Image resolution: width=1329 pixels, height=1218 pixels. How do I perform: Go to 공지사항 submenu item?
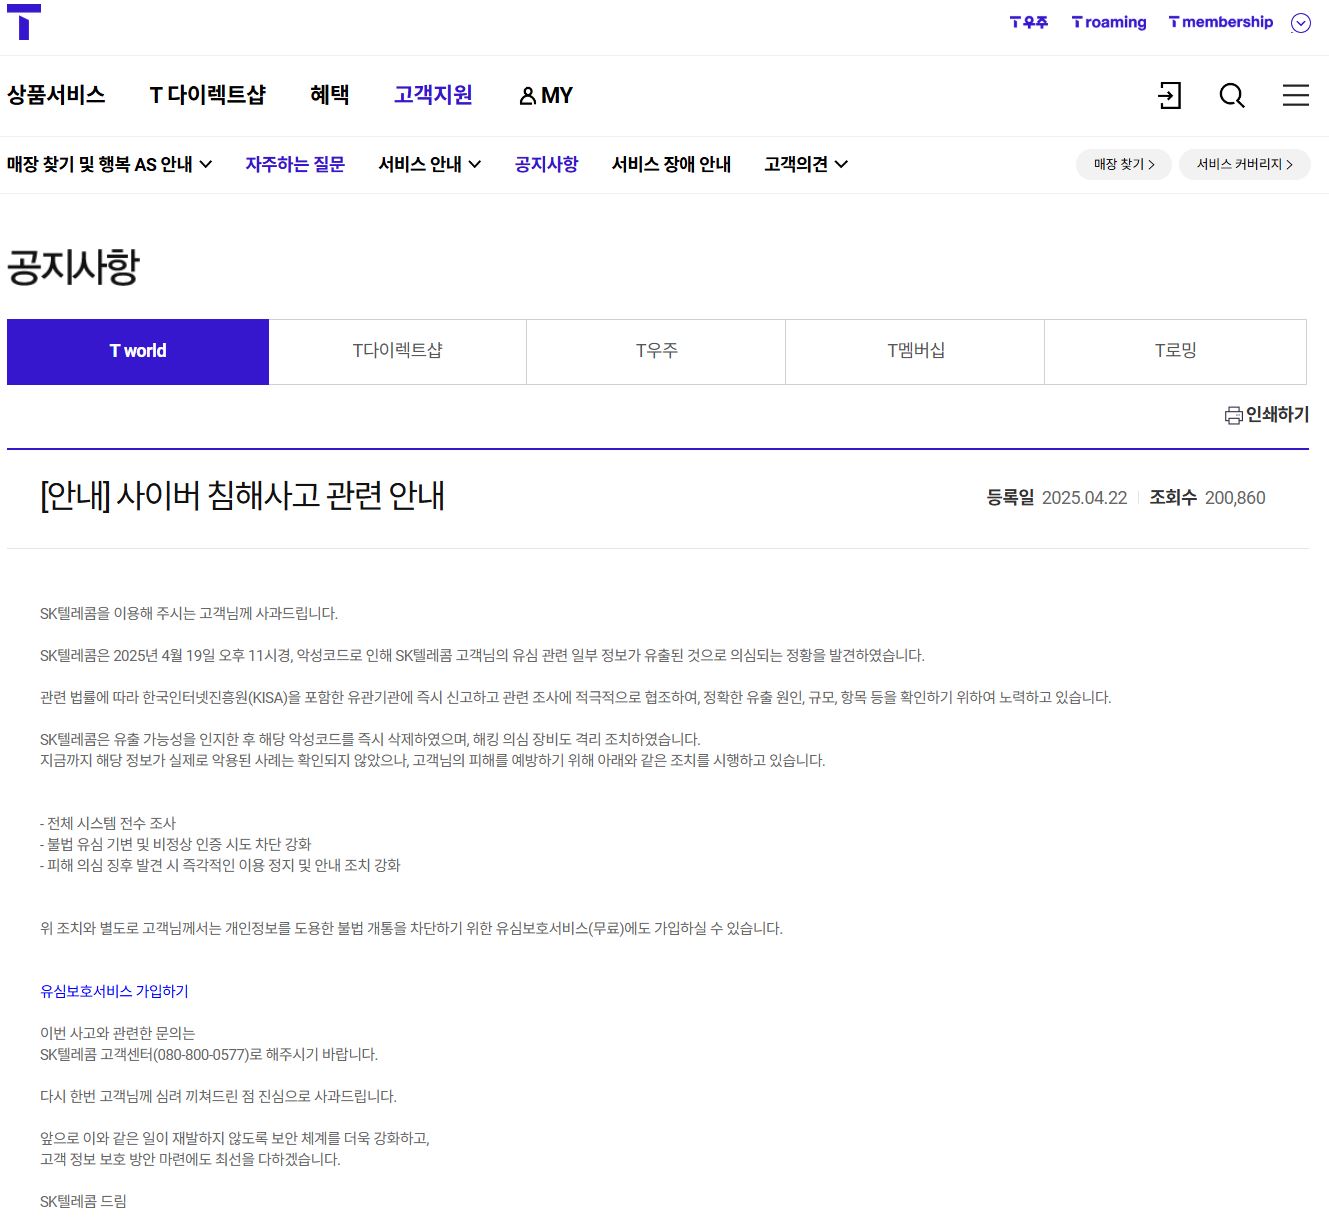click(547, 164)
